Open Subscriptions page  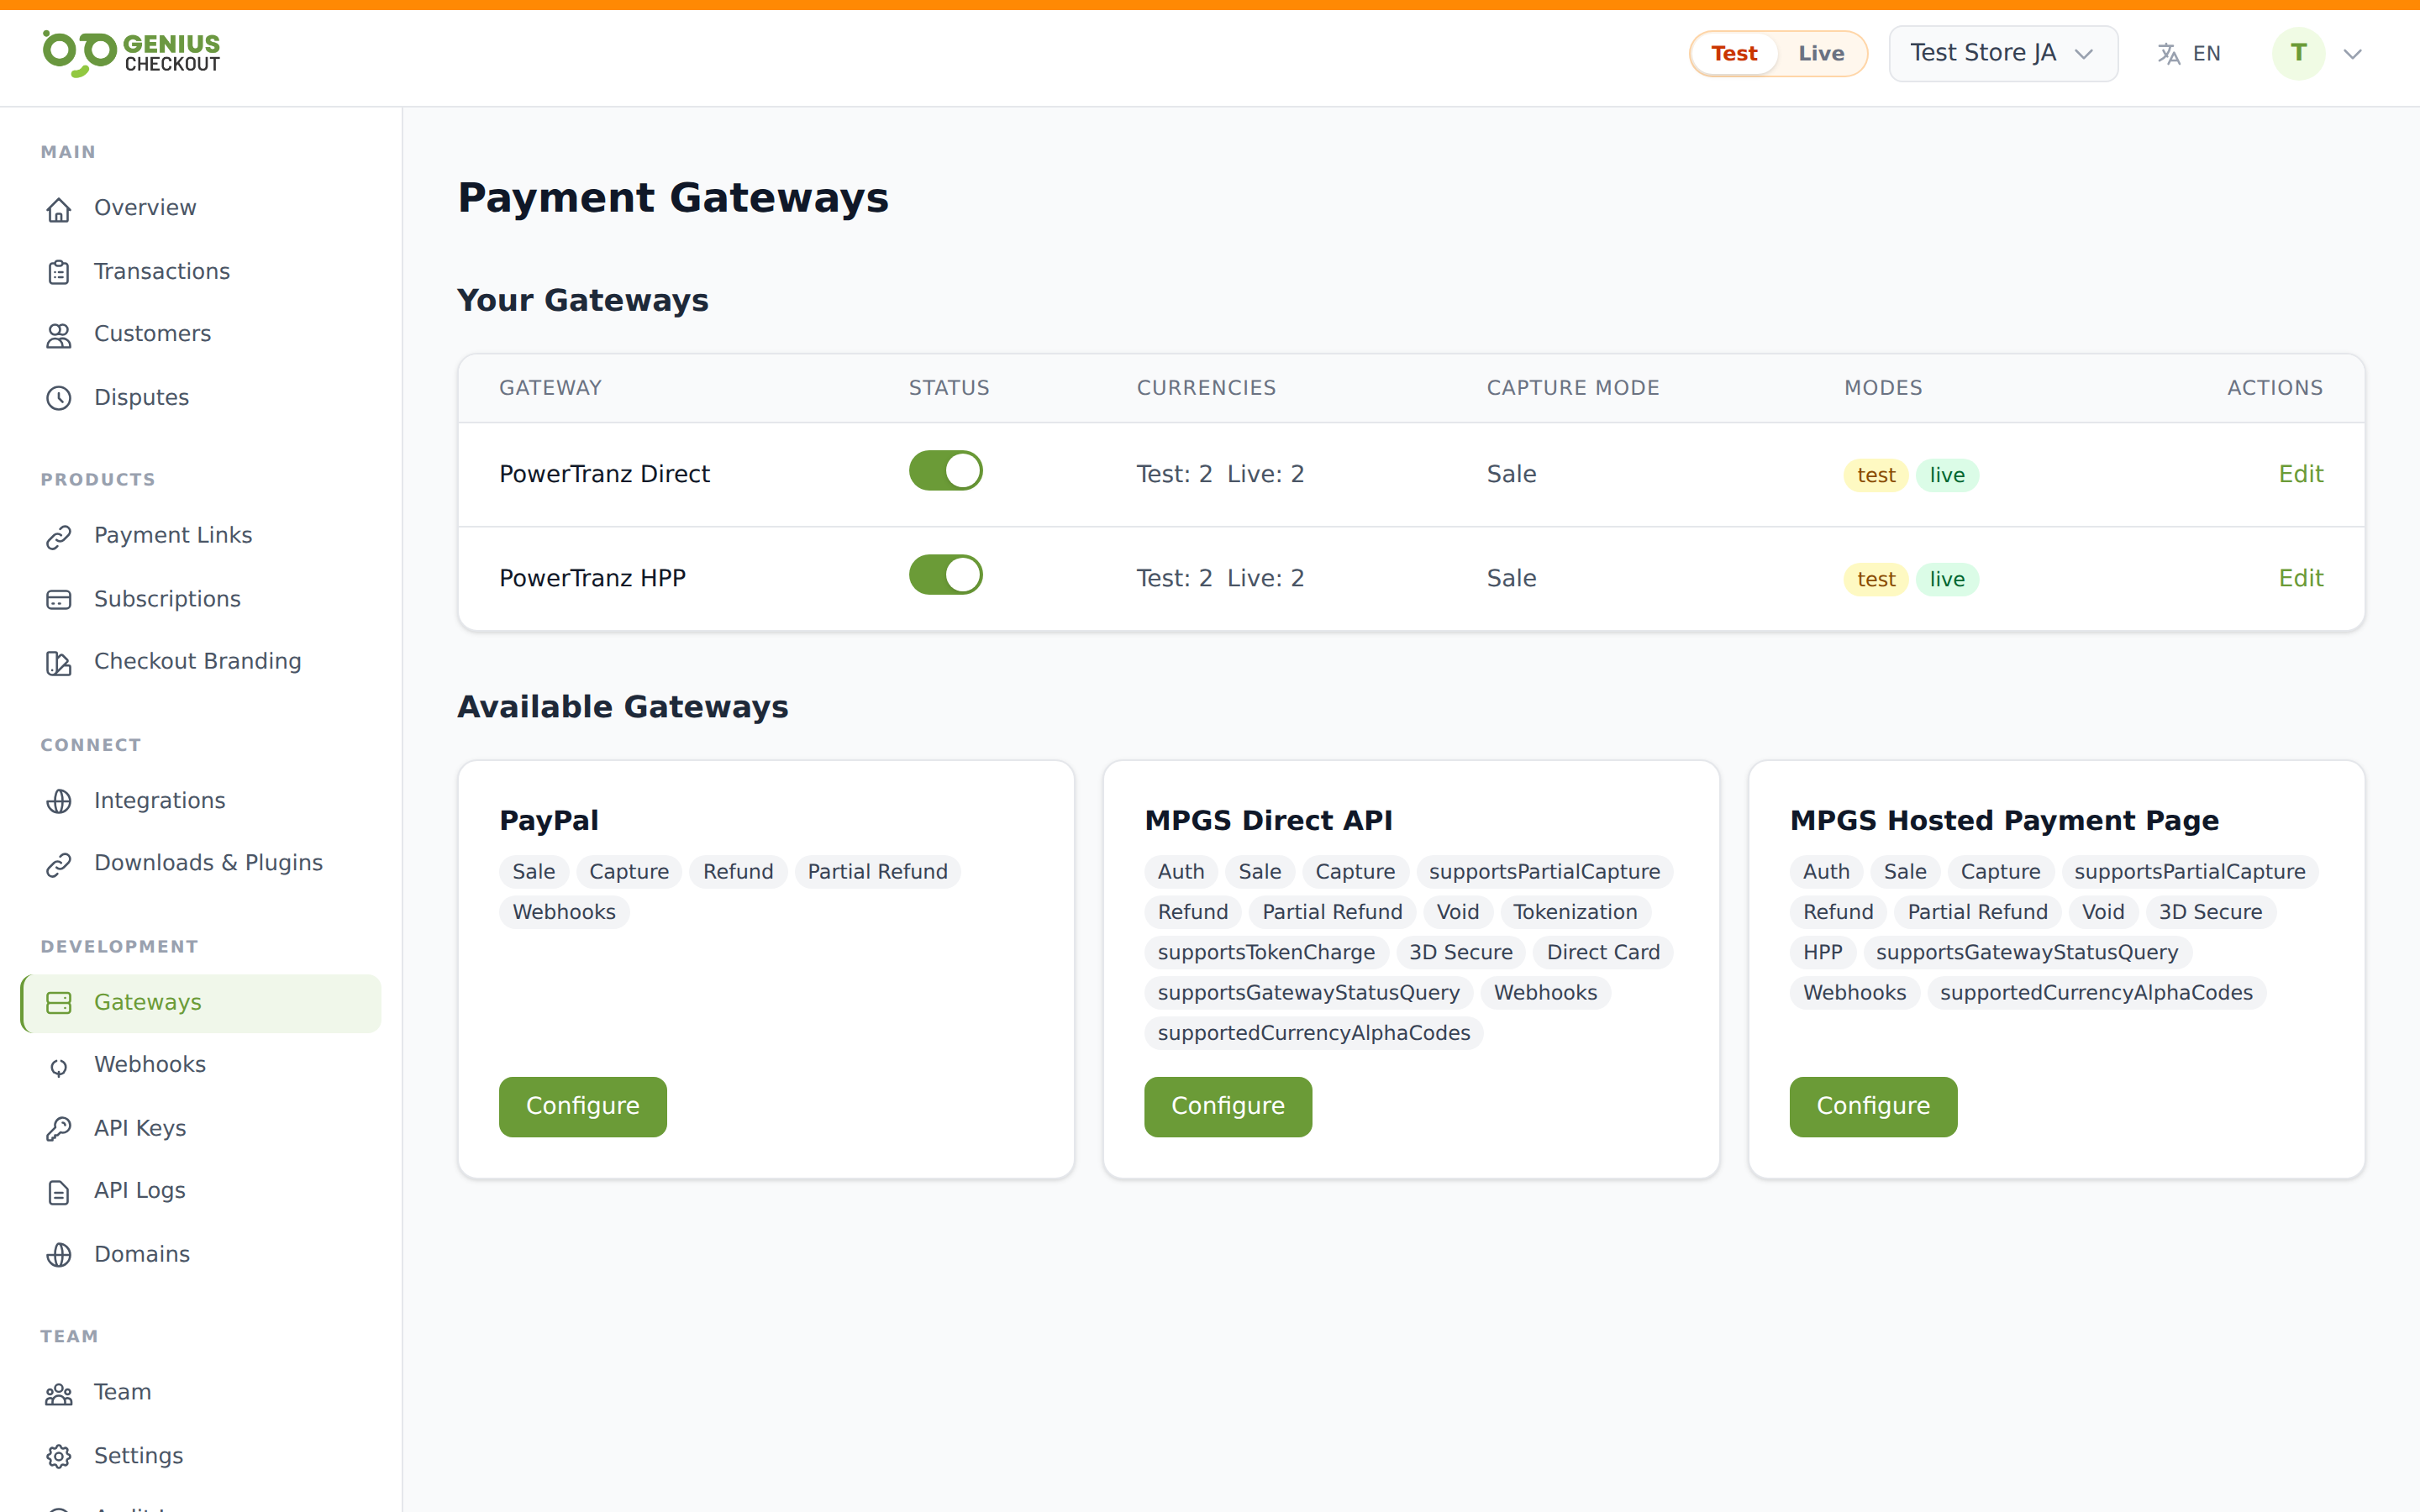200,599
